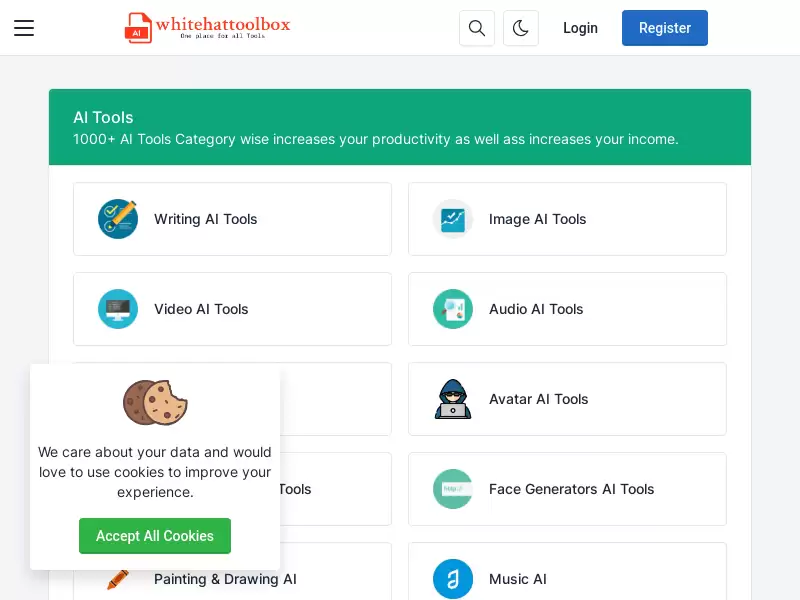Open the Login link

(x=580, y=28)
